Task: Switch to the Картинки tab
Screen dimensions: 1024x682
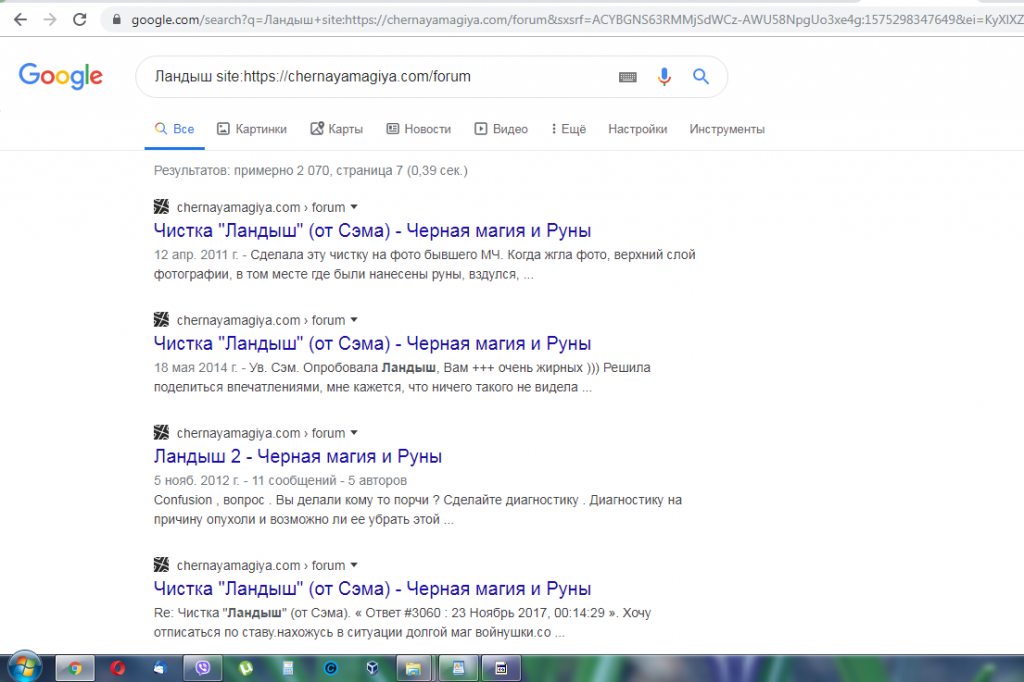Action: [x=252, y=129]
